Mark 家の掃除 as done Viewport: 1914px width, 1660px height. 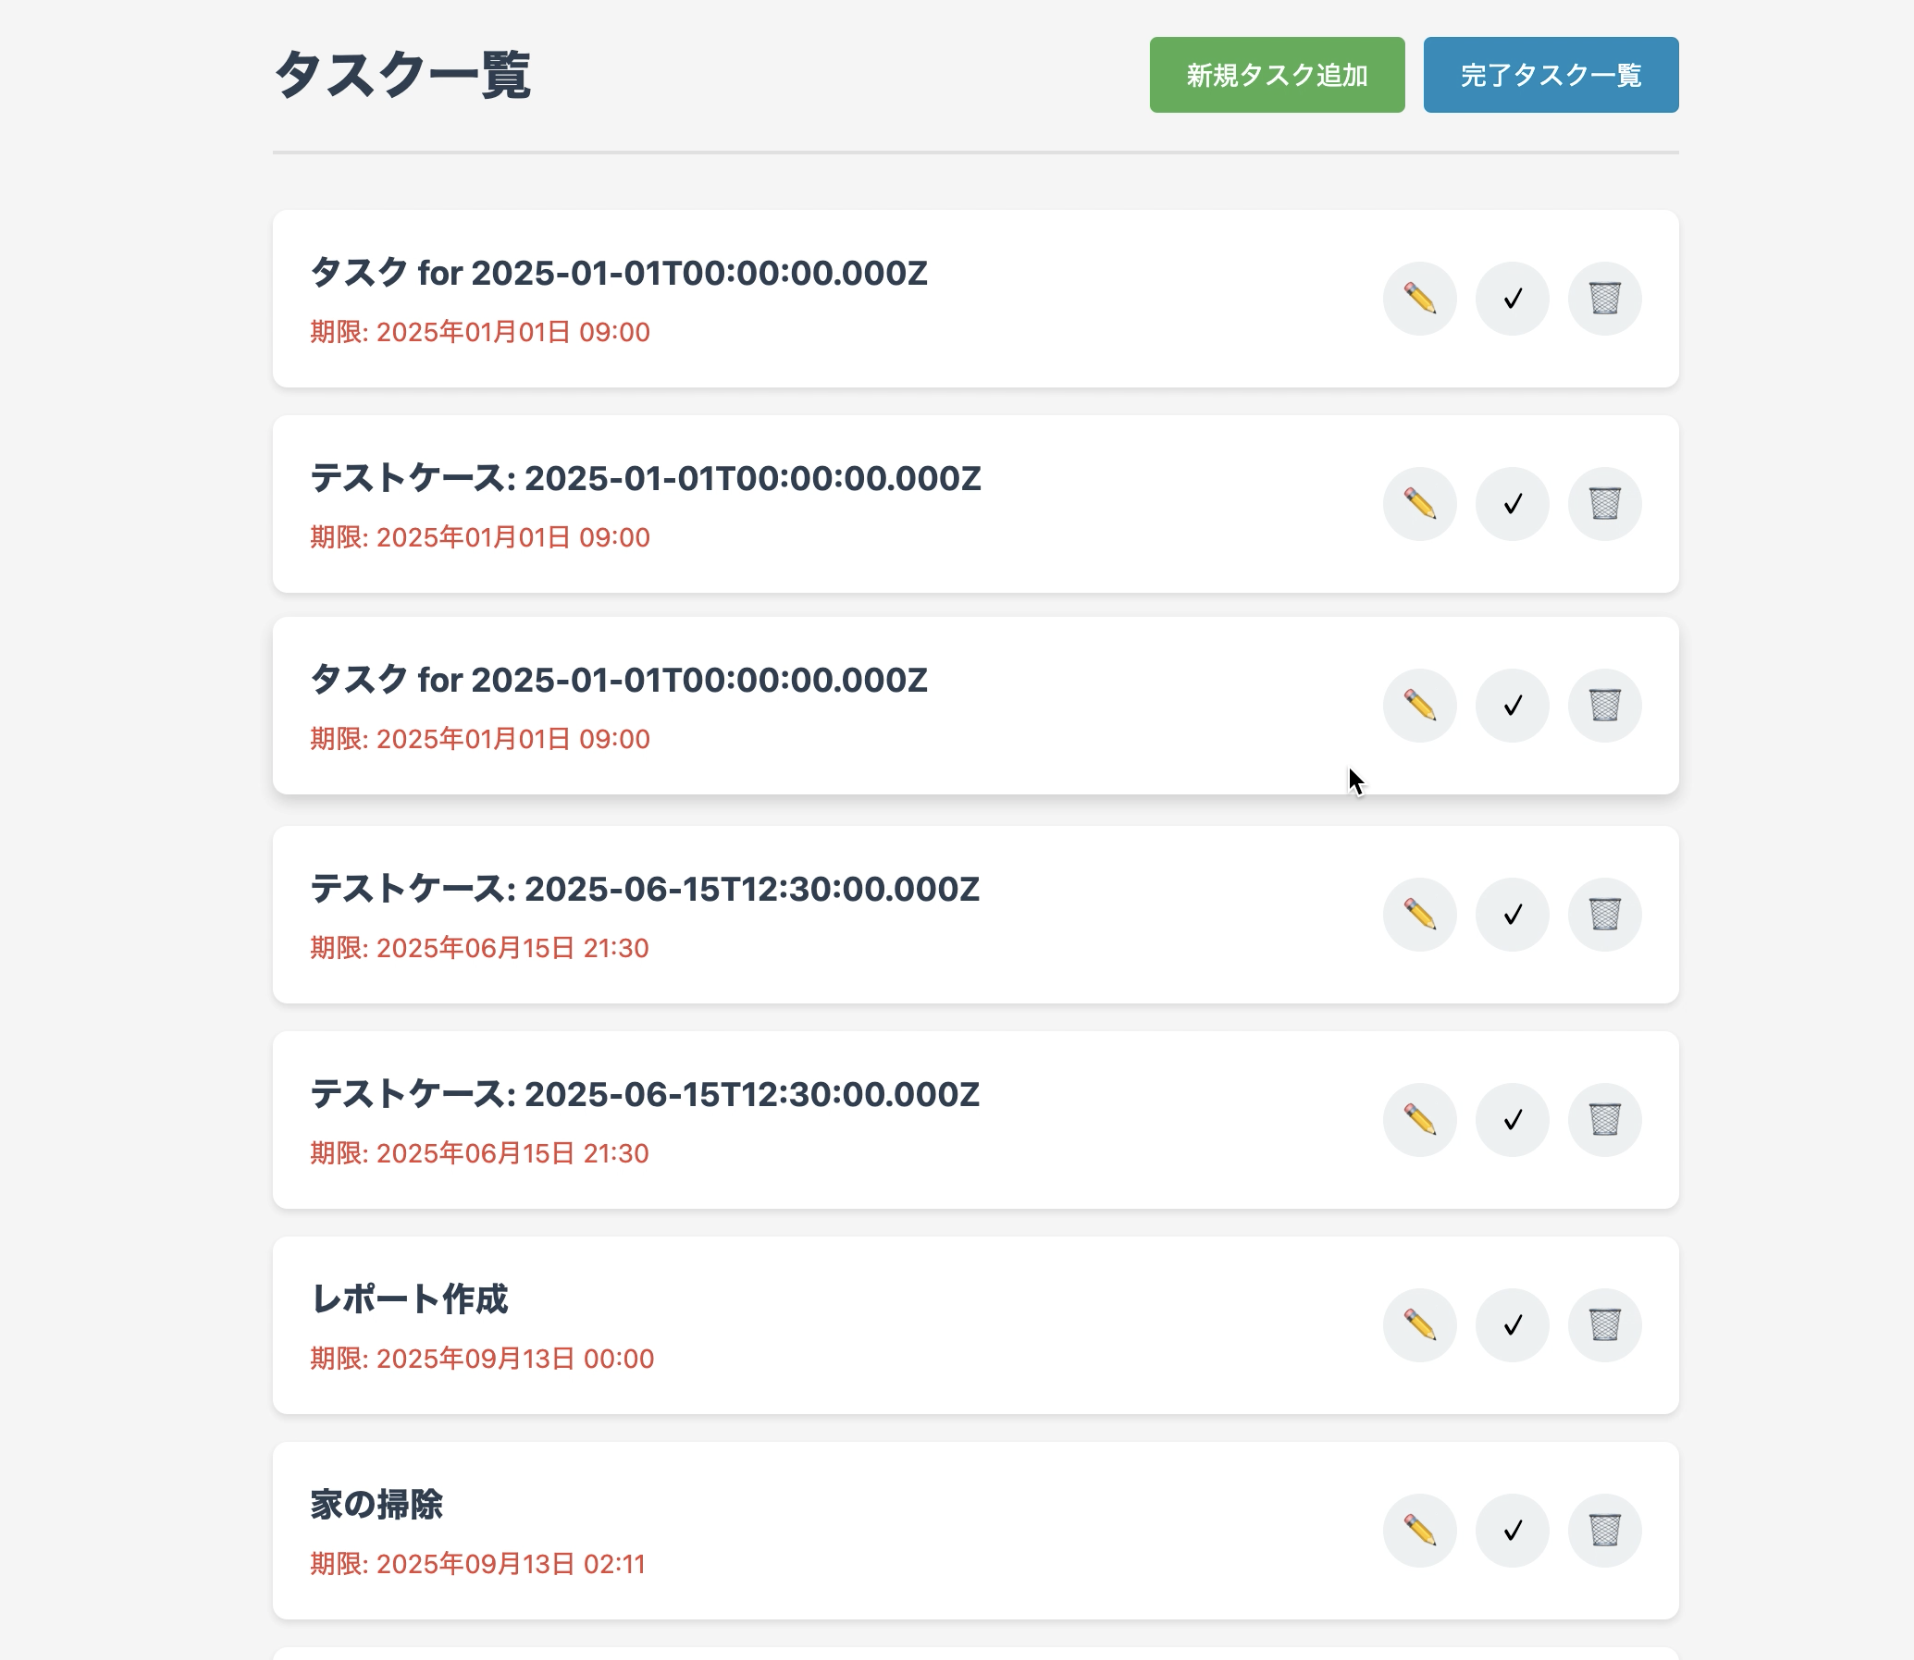[x=1512, y=1531]
